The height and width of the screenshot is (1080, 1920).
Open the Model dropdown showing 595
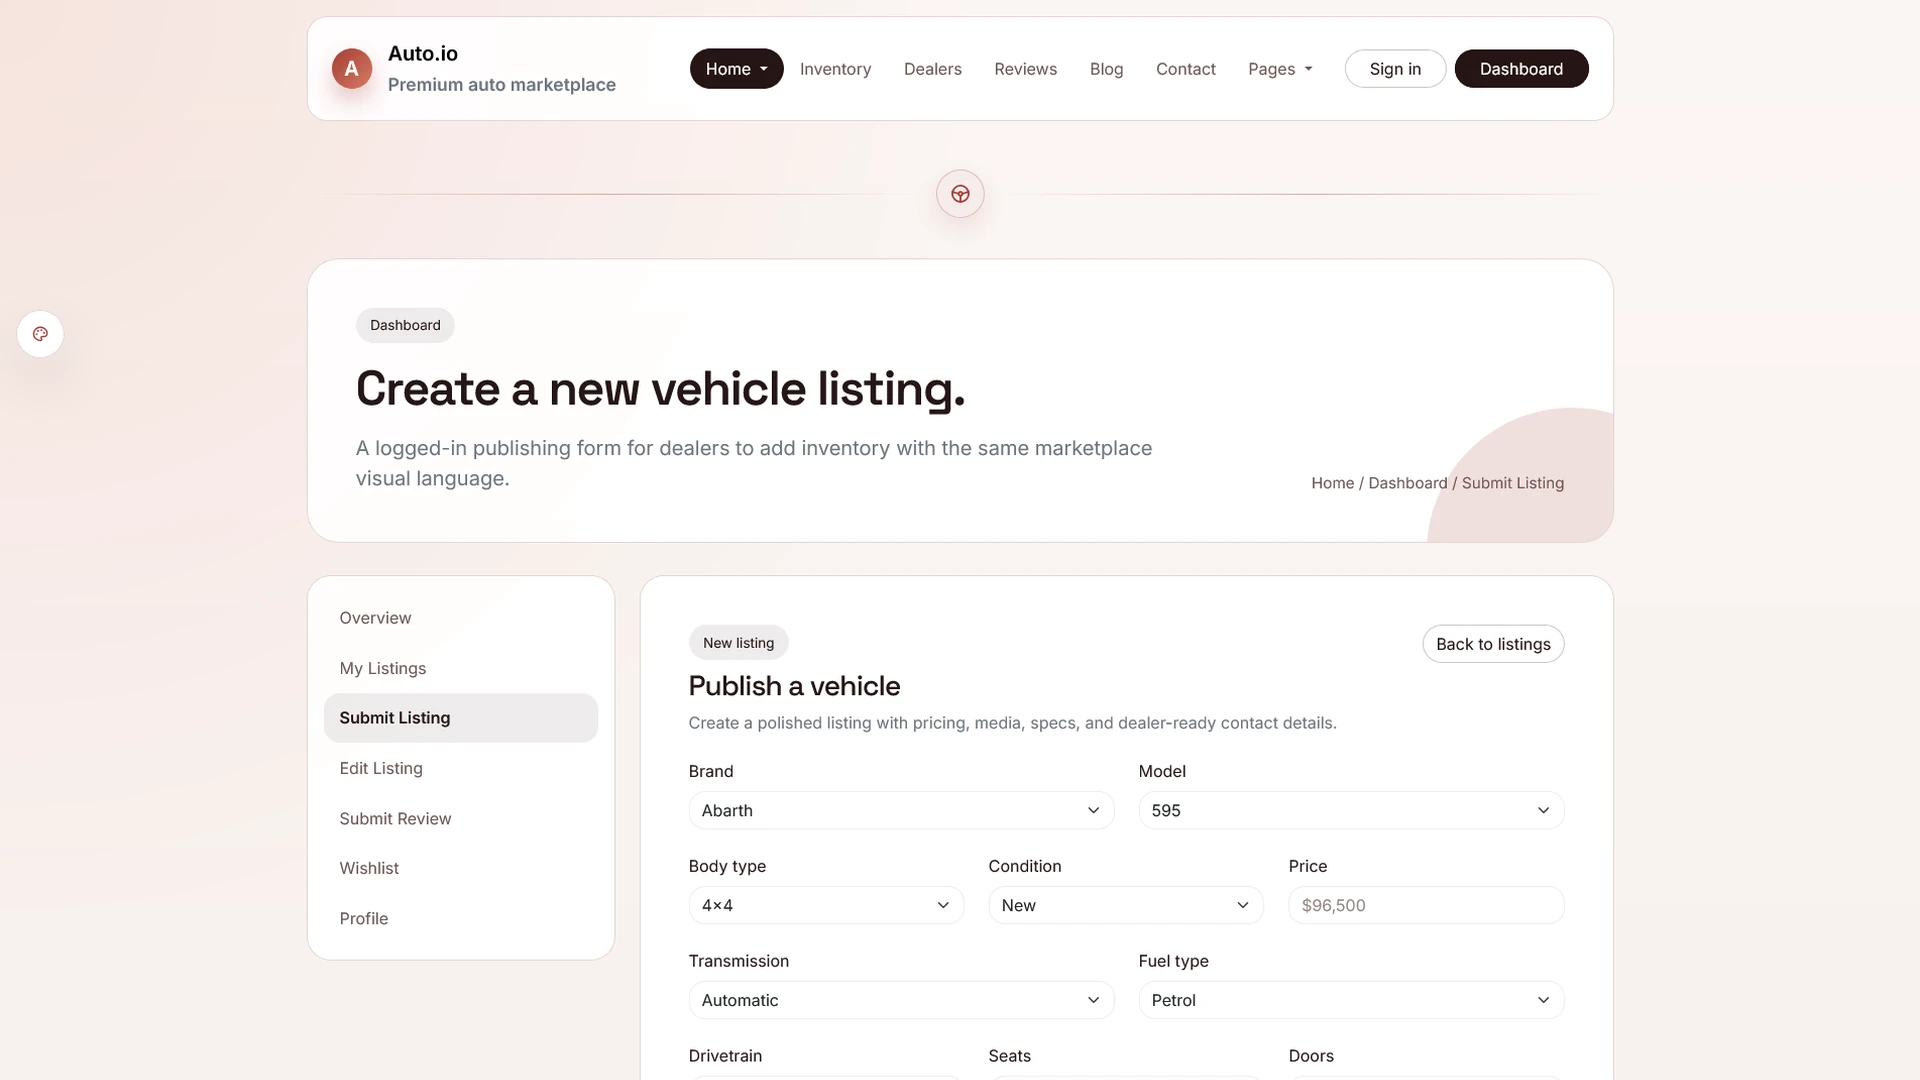pos(1351,810)
